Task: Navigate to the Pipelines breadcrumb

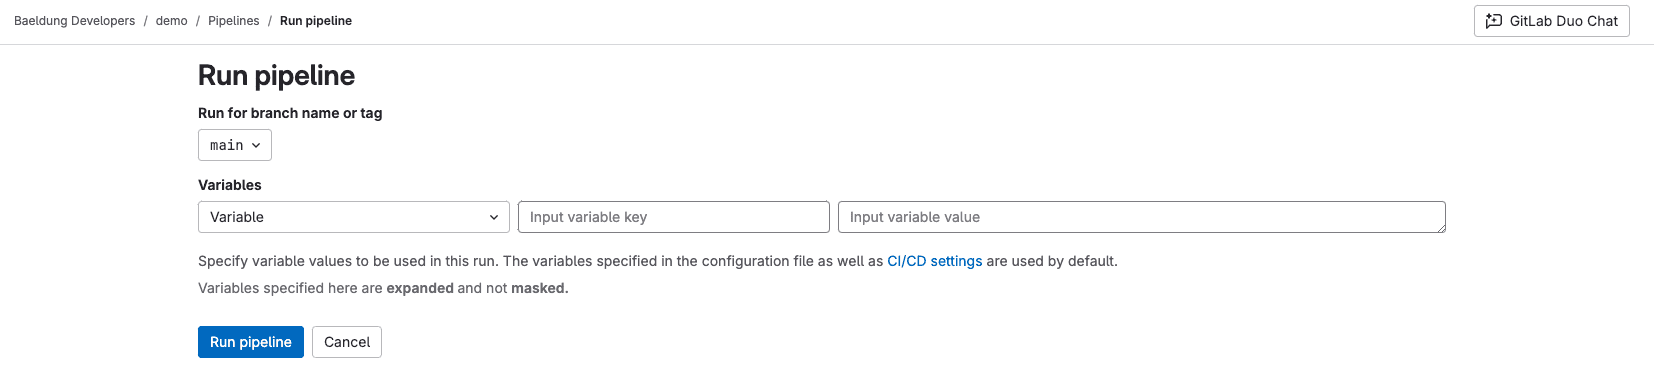Action: tap(234, 21)
